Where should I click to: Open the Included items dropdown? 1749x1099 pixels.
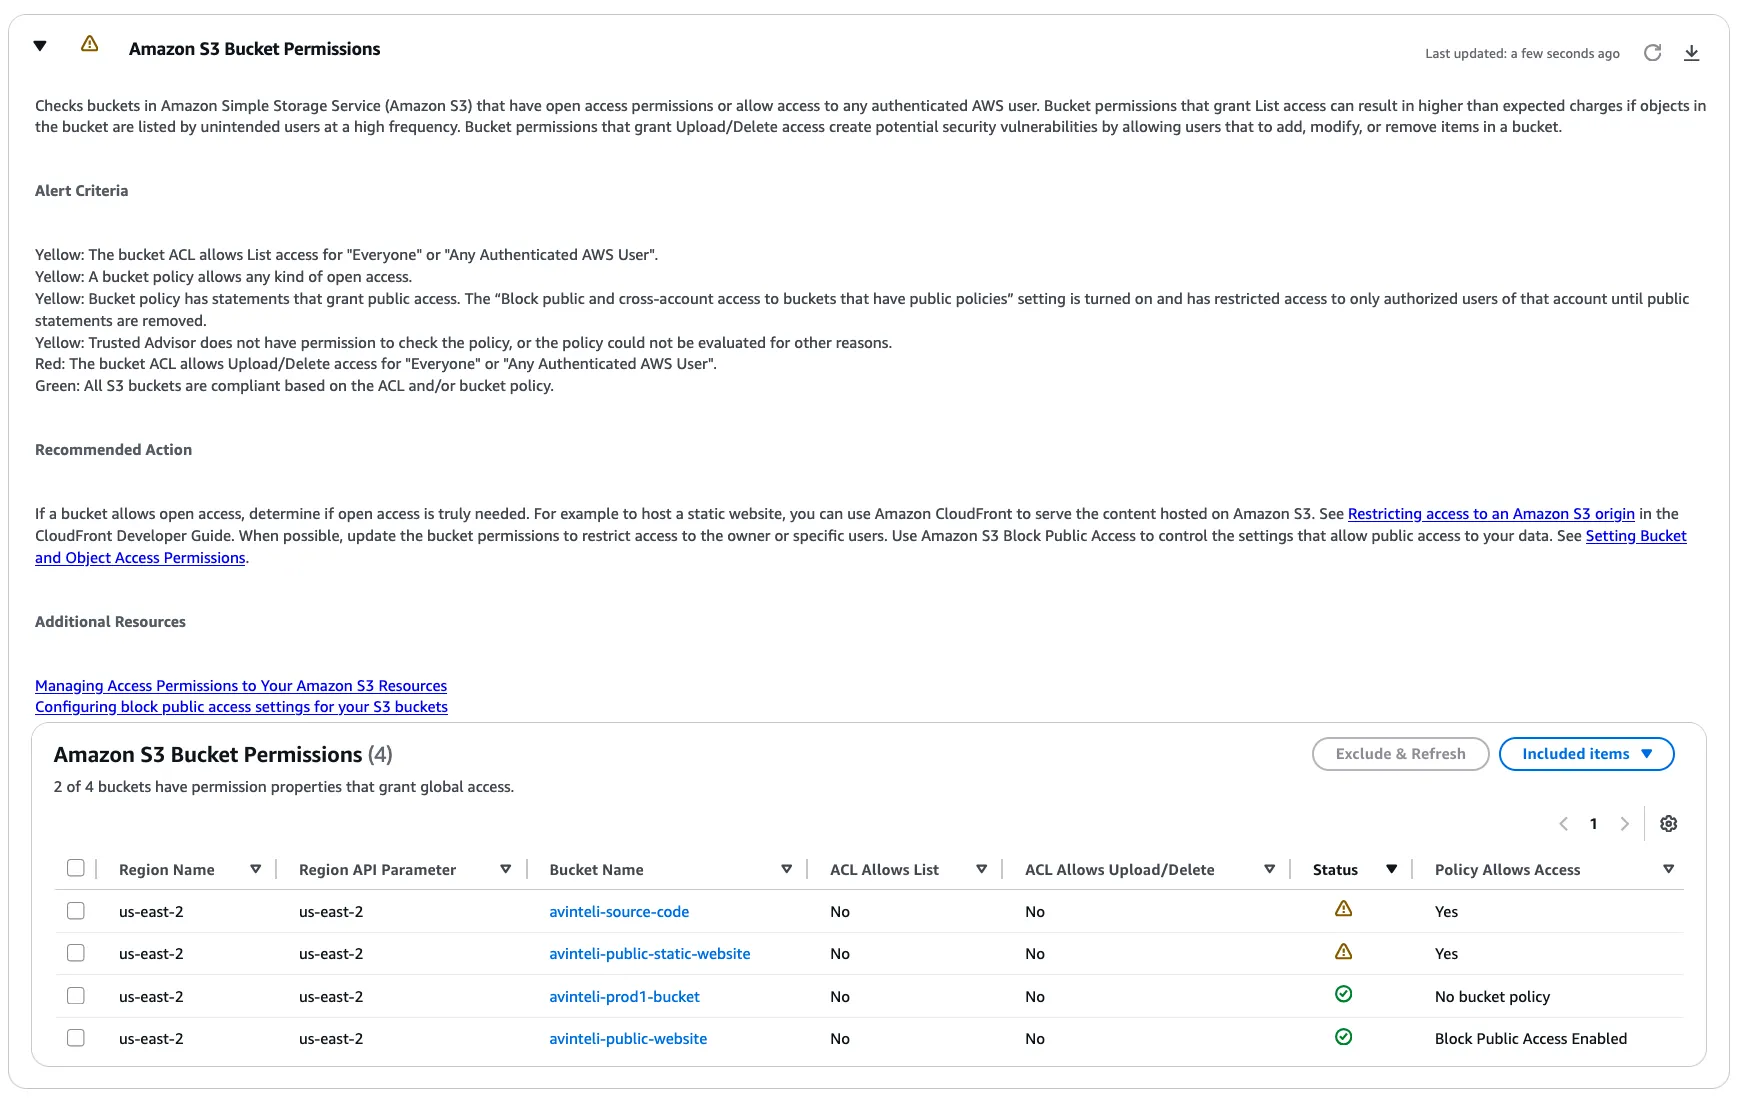pyautogui.click(x=1586, y=754)
